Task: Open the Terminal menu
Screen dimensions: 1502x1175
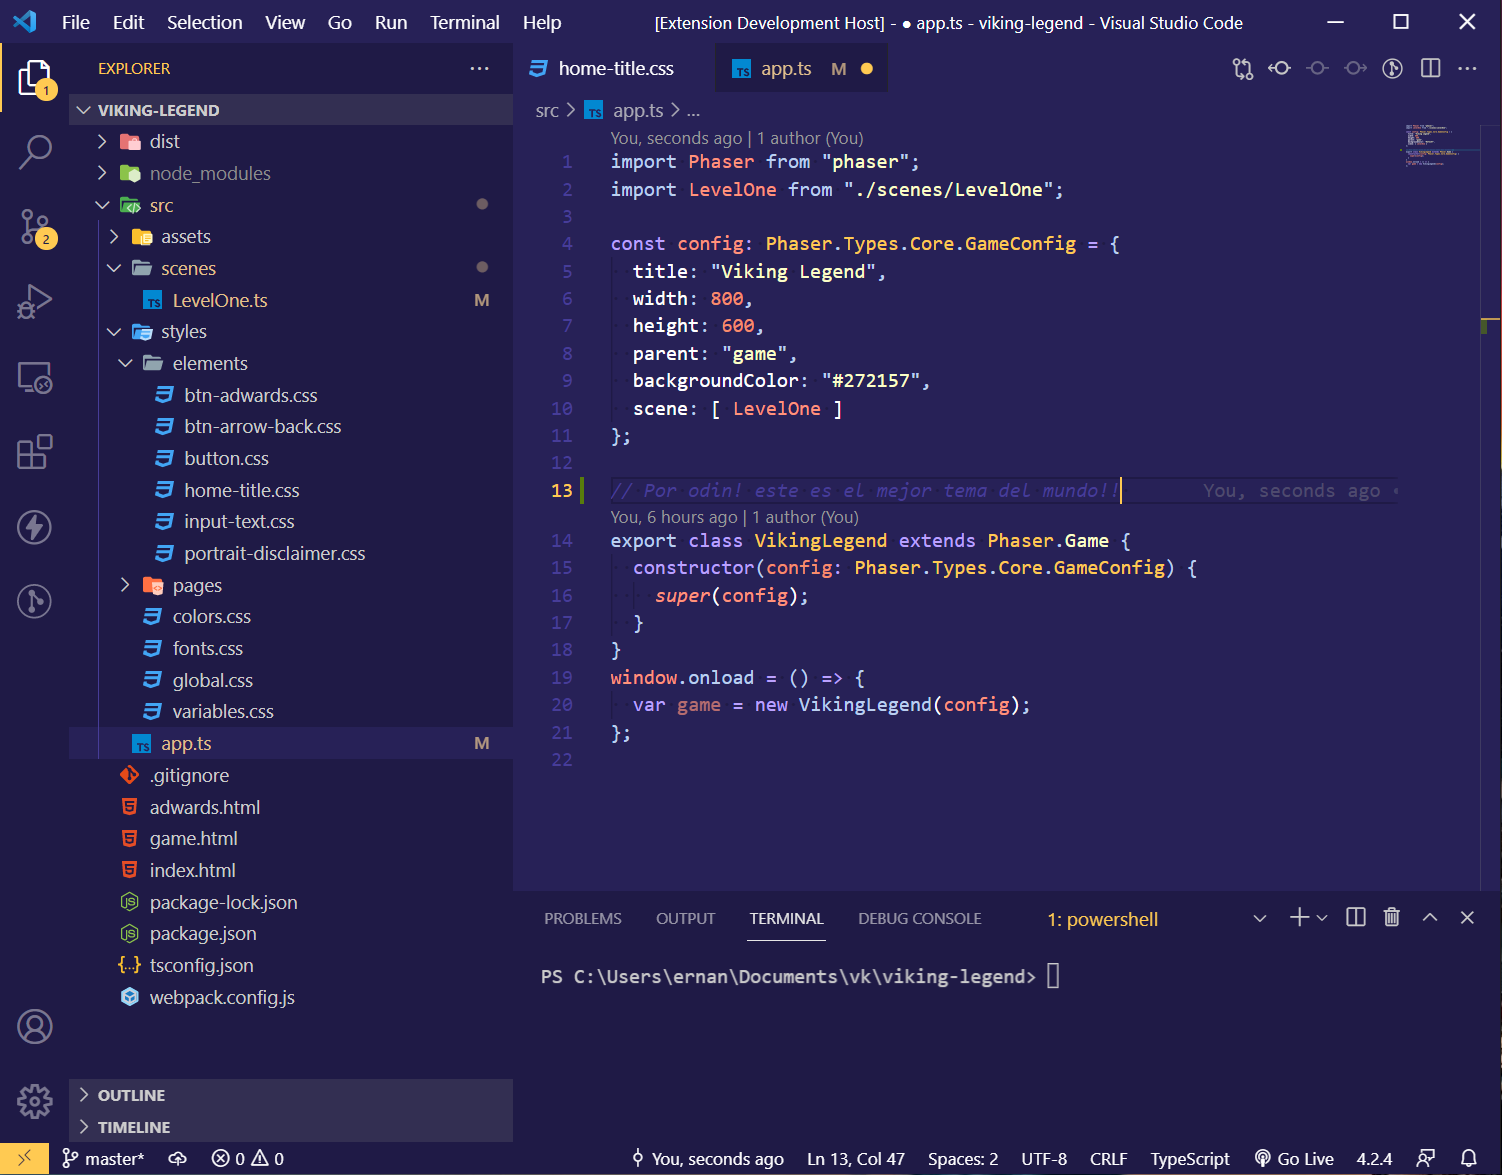Action: pos(465,22)
